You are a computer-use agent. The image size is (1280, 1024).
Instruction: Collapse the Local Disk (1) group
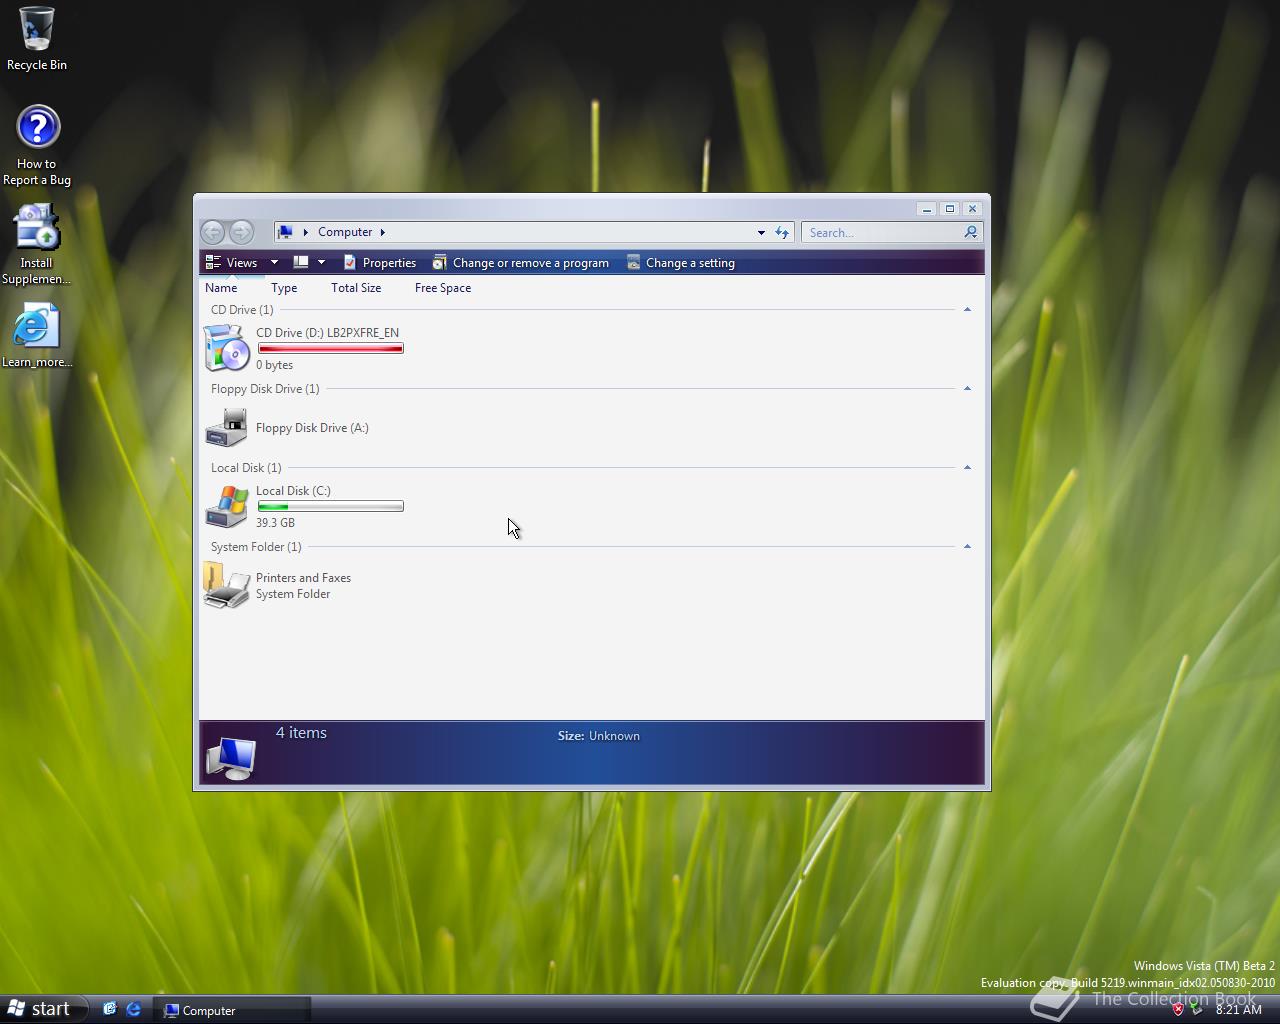[967, 468]
